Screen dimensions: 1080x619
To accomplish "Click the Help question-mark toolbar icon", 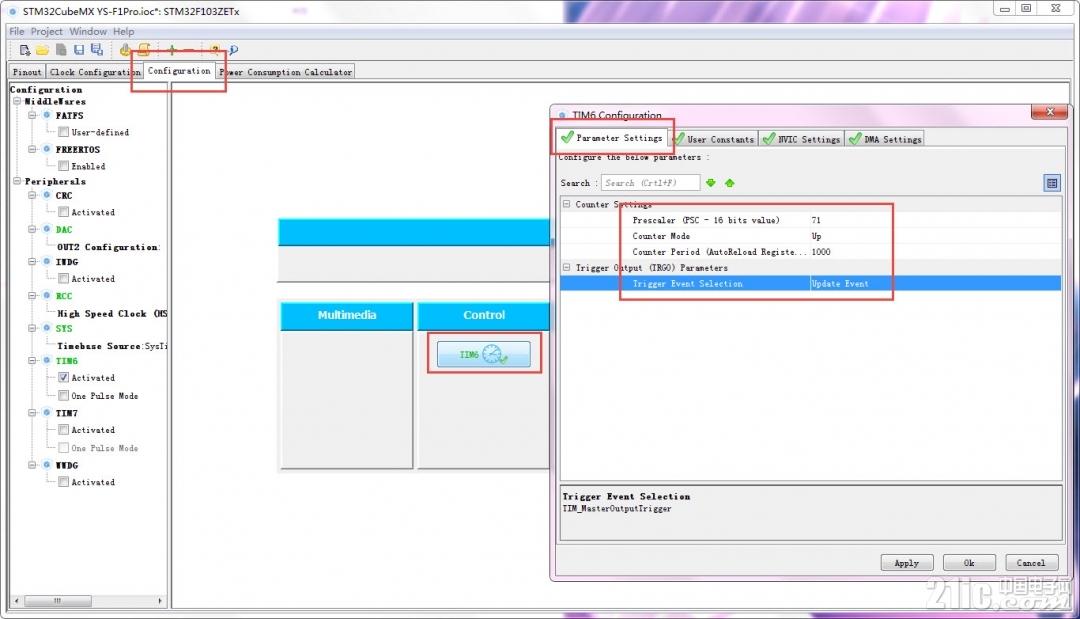I will [x=215, y=50].
